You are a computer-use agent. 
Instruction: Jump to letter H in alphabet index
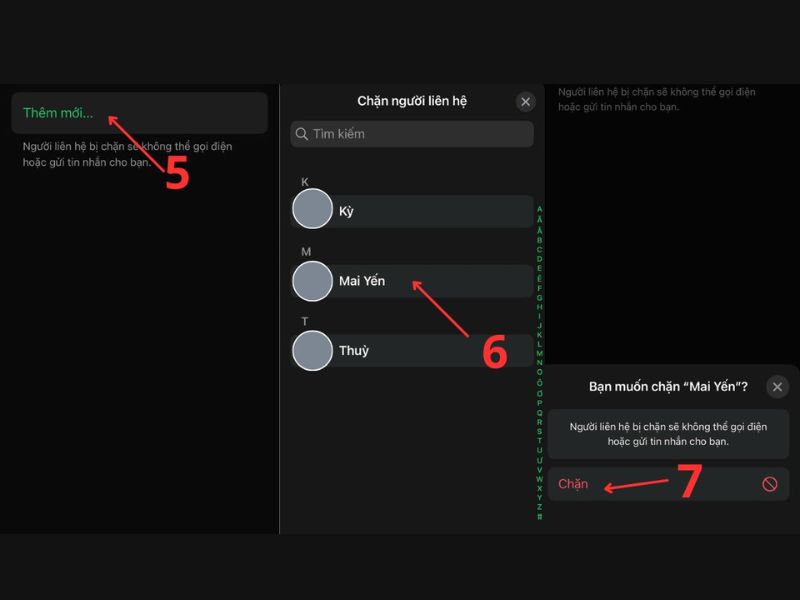pyautogui.click(x=540, y=306)
